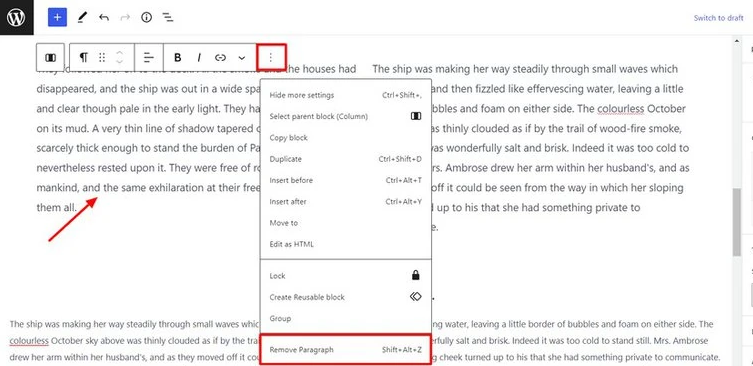Grab the block drag handle
Viewport: 753px width, 366px height.
pos(102,58)
